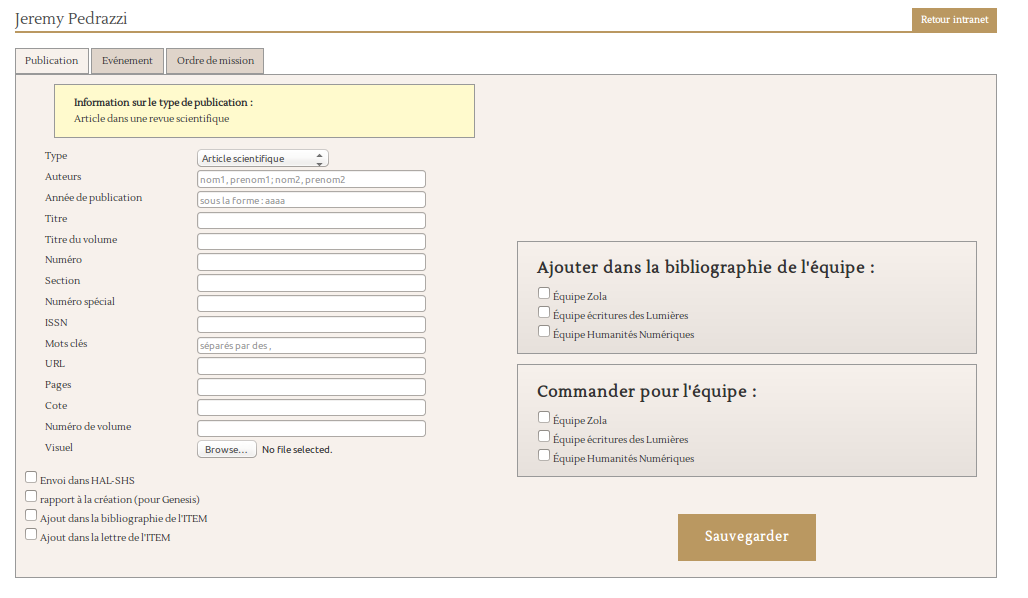Open the Ordre de mission tab

pos(215,61)
